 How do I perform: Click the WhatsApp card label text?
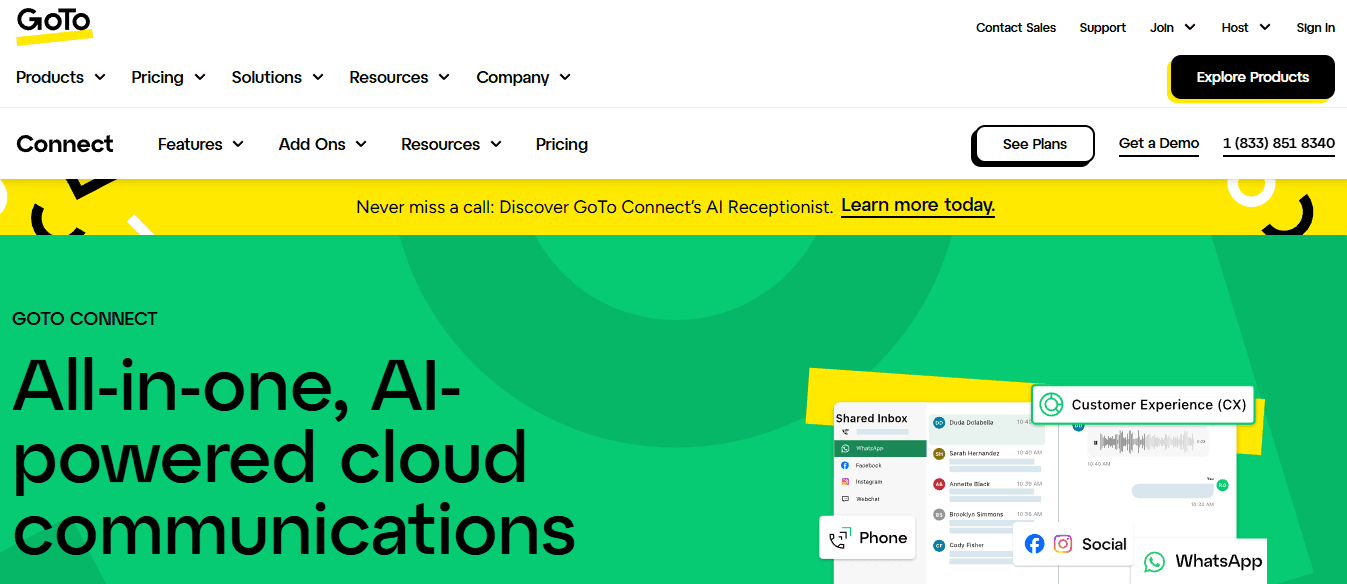point(1219,562)
